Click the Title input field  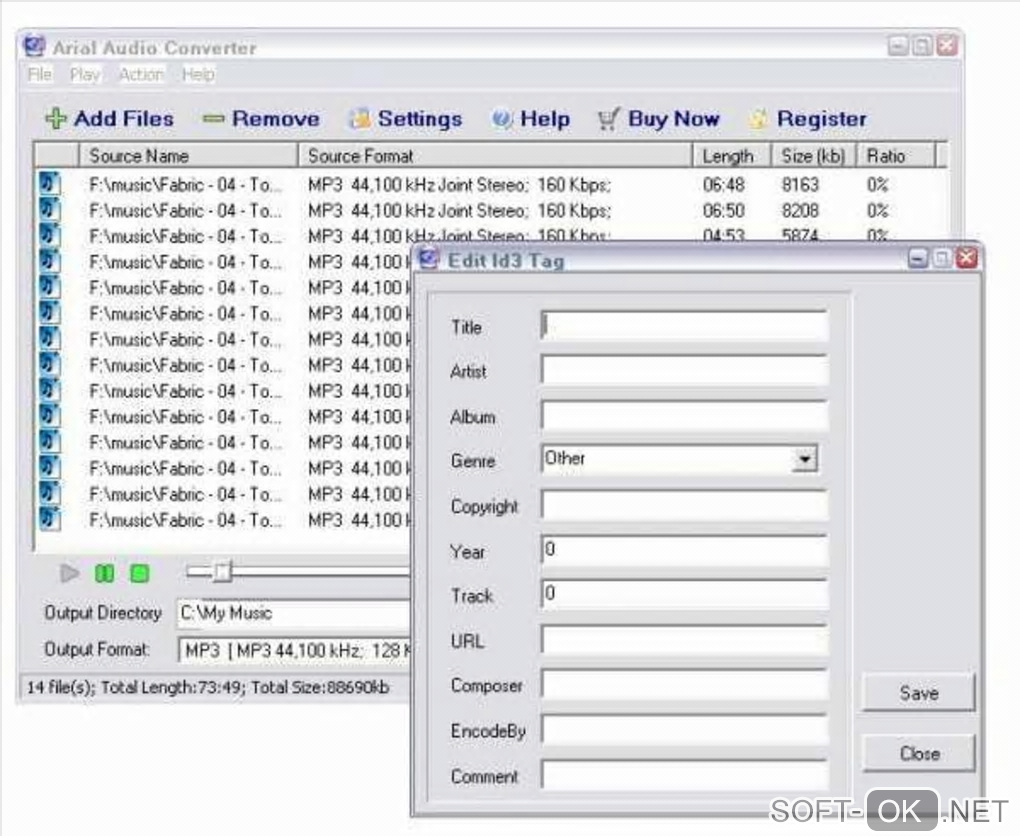pos(684,325)
